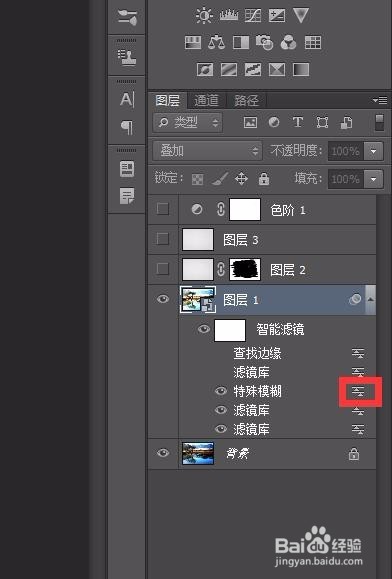The image size is (392, 579).
Task: Add a Channel Mixer adjustment layer
Action: (288, 43)
